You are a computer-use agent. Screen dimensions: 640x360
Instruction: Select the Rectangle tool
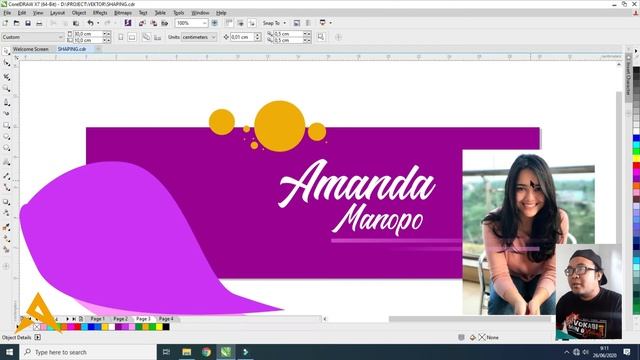click(7, 125)
